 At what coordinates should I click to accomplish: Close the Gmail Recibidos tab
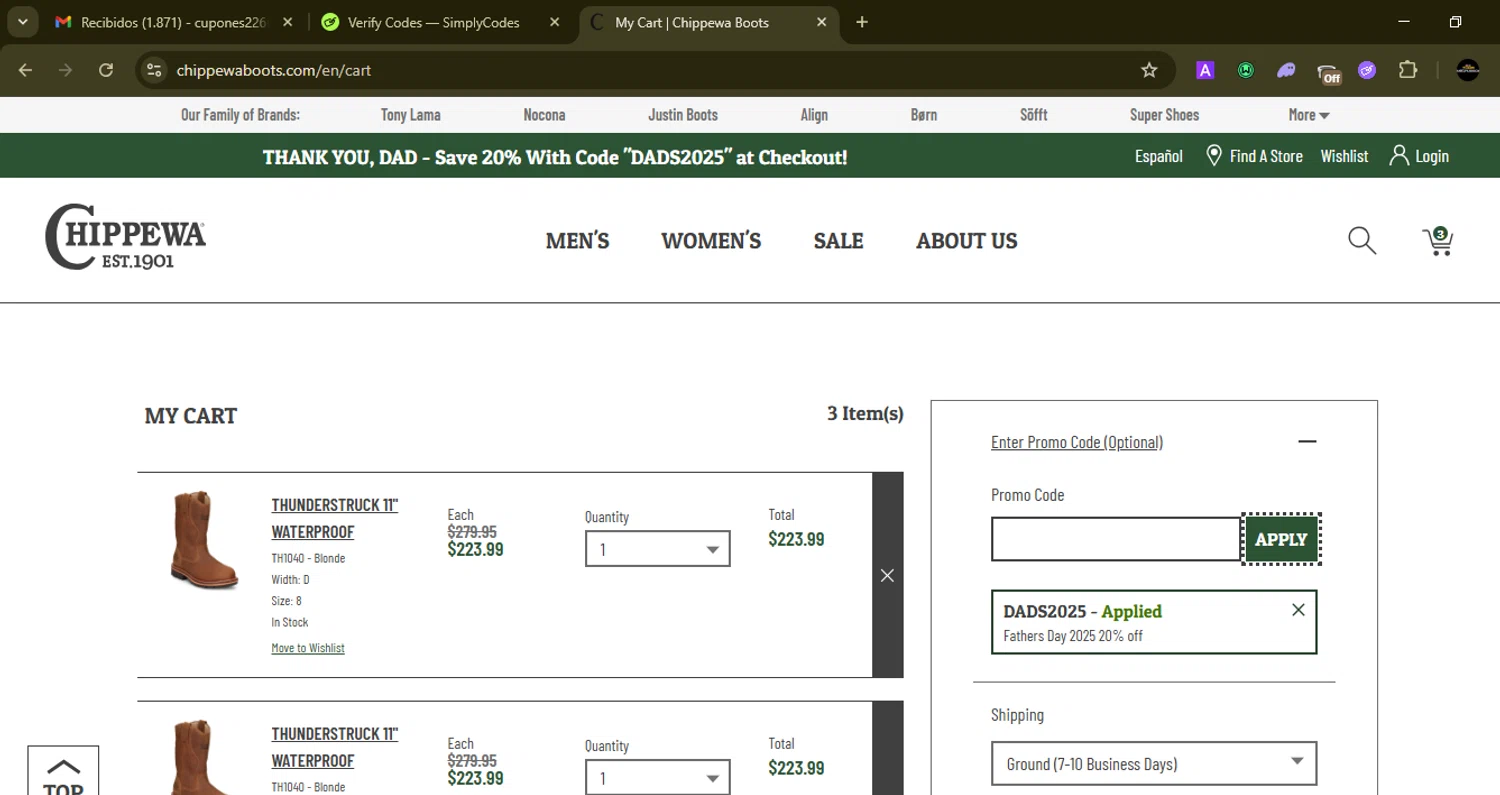(288, 22)
